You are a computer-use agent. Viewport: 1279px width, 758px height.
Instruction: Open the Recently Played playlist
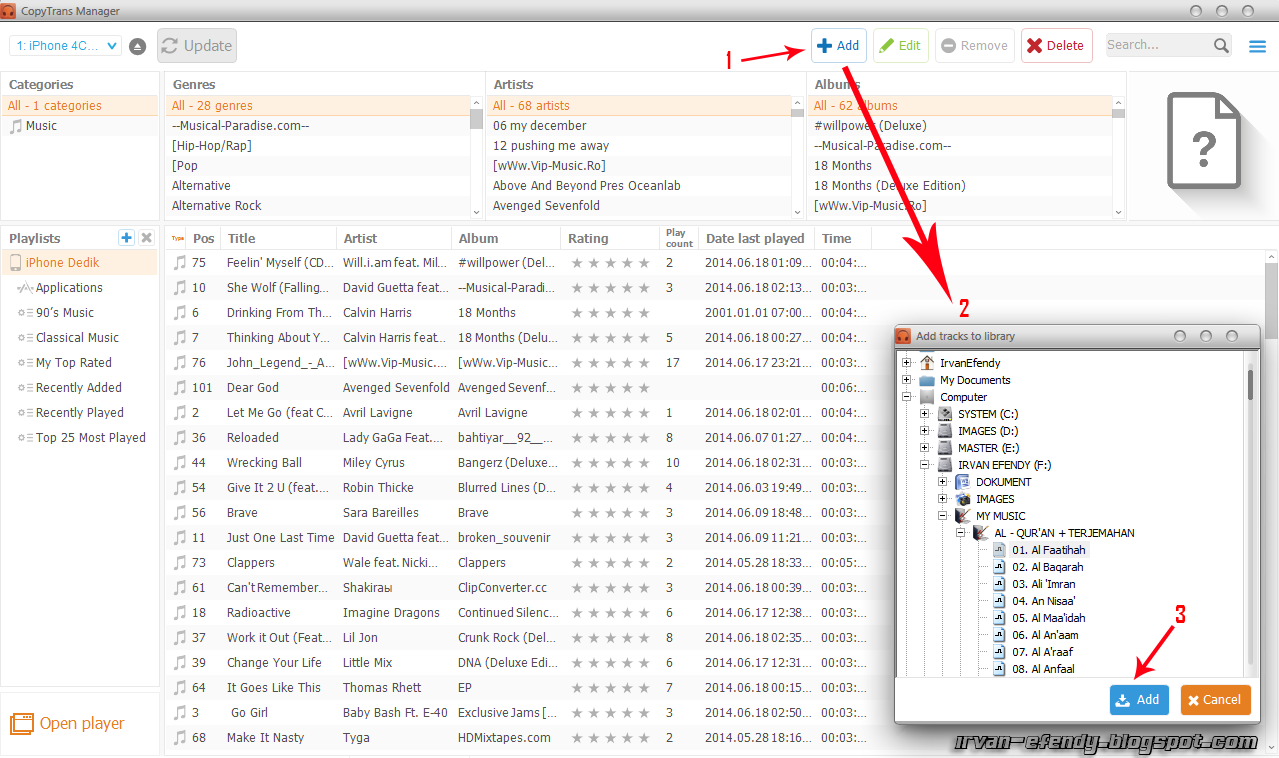pyautogui.click(x=80, y=413)
